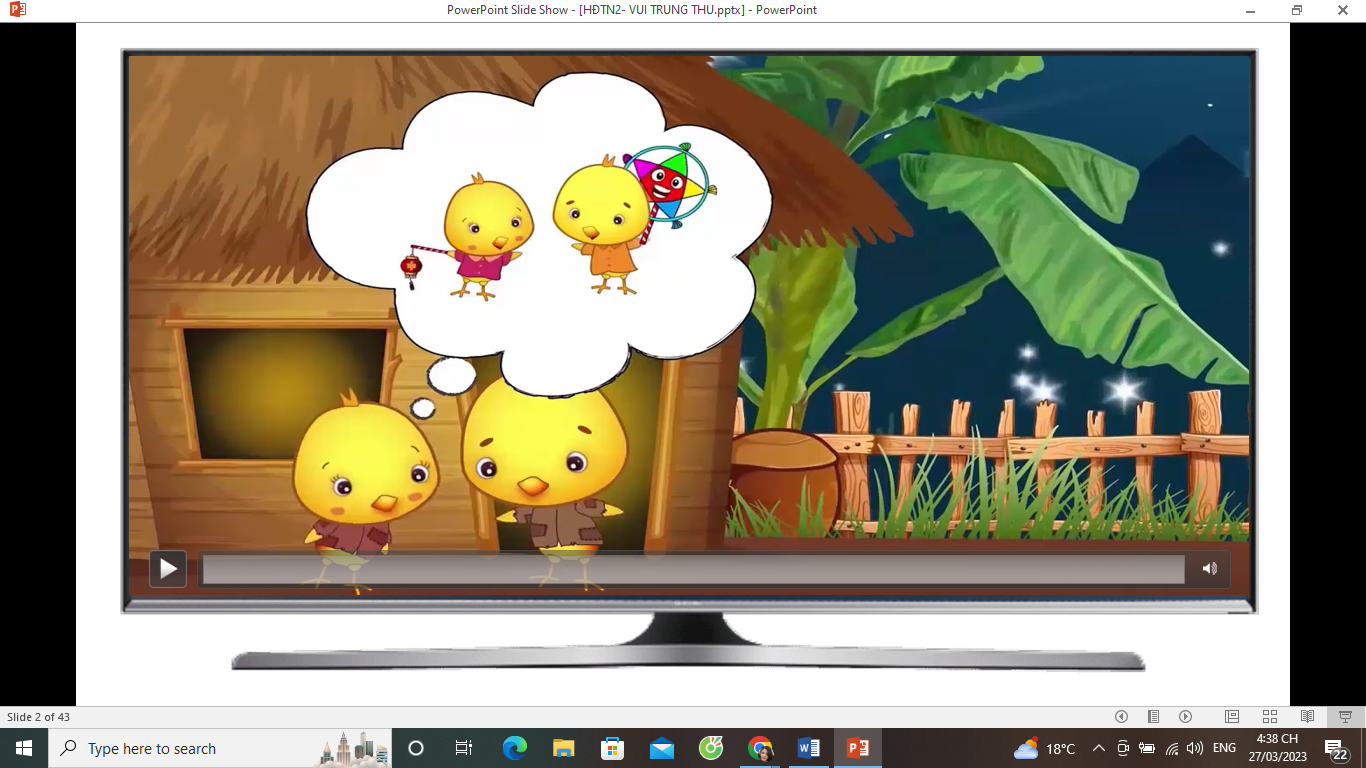
Task: Open the slide show menu icon
Action: click(x=1153, y=717)
